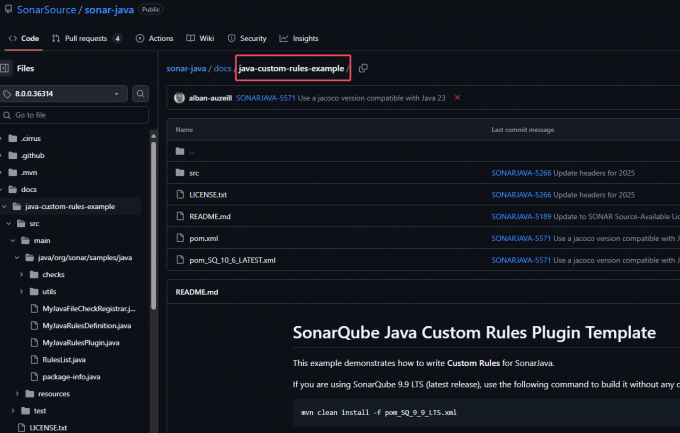The height and width of the screenshot is (433, 680).
Task: Collapse the src folder chevron in tree
Action: [9, 223]
